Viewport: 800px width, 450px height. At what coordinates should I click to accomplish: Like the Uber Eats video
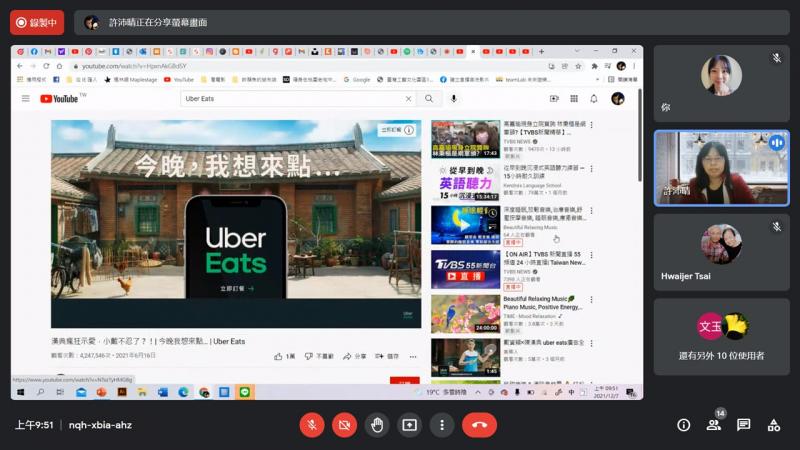pyautogui.click(x=285, y=356)
